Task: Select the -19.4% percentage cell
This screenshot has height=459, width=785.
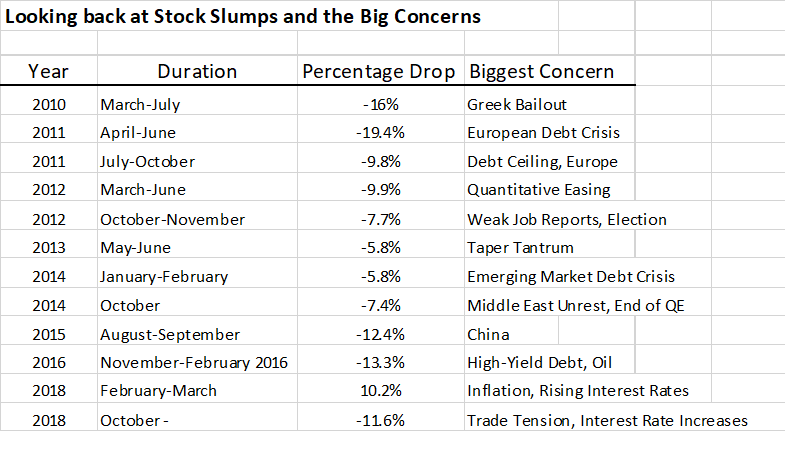Action: 380,132
